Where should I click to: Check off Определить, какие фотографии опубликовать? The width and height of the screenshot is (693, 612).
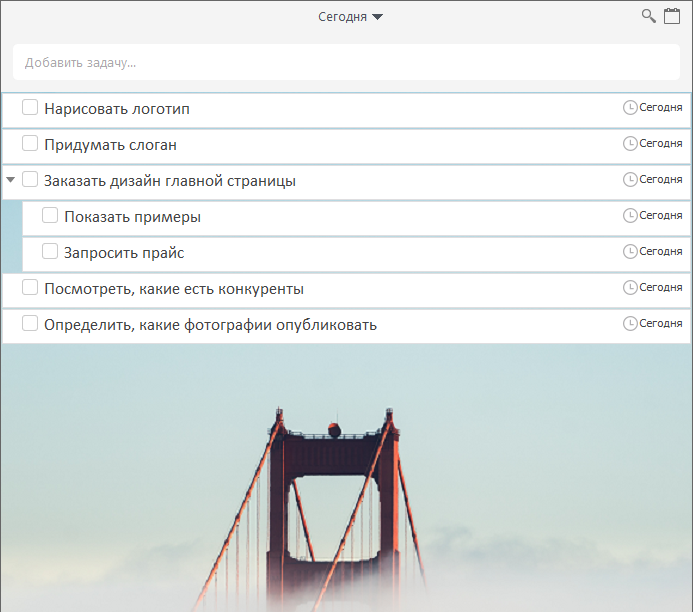(x=30, y=323)
